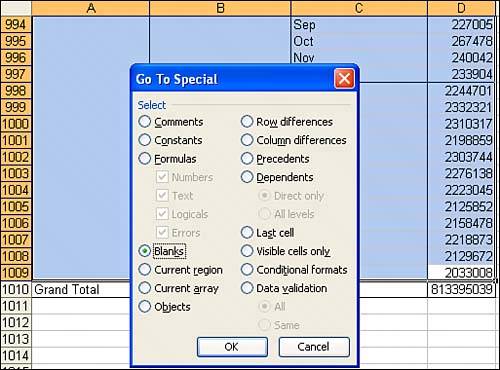This screenshot has height=370, width=500.
Task: Click the Cancel button
Action: tap(314, 347)
